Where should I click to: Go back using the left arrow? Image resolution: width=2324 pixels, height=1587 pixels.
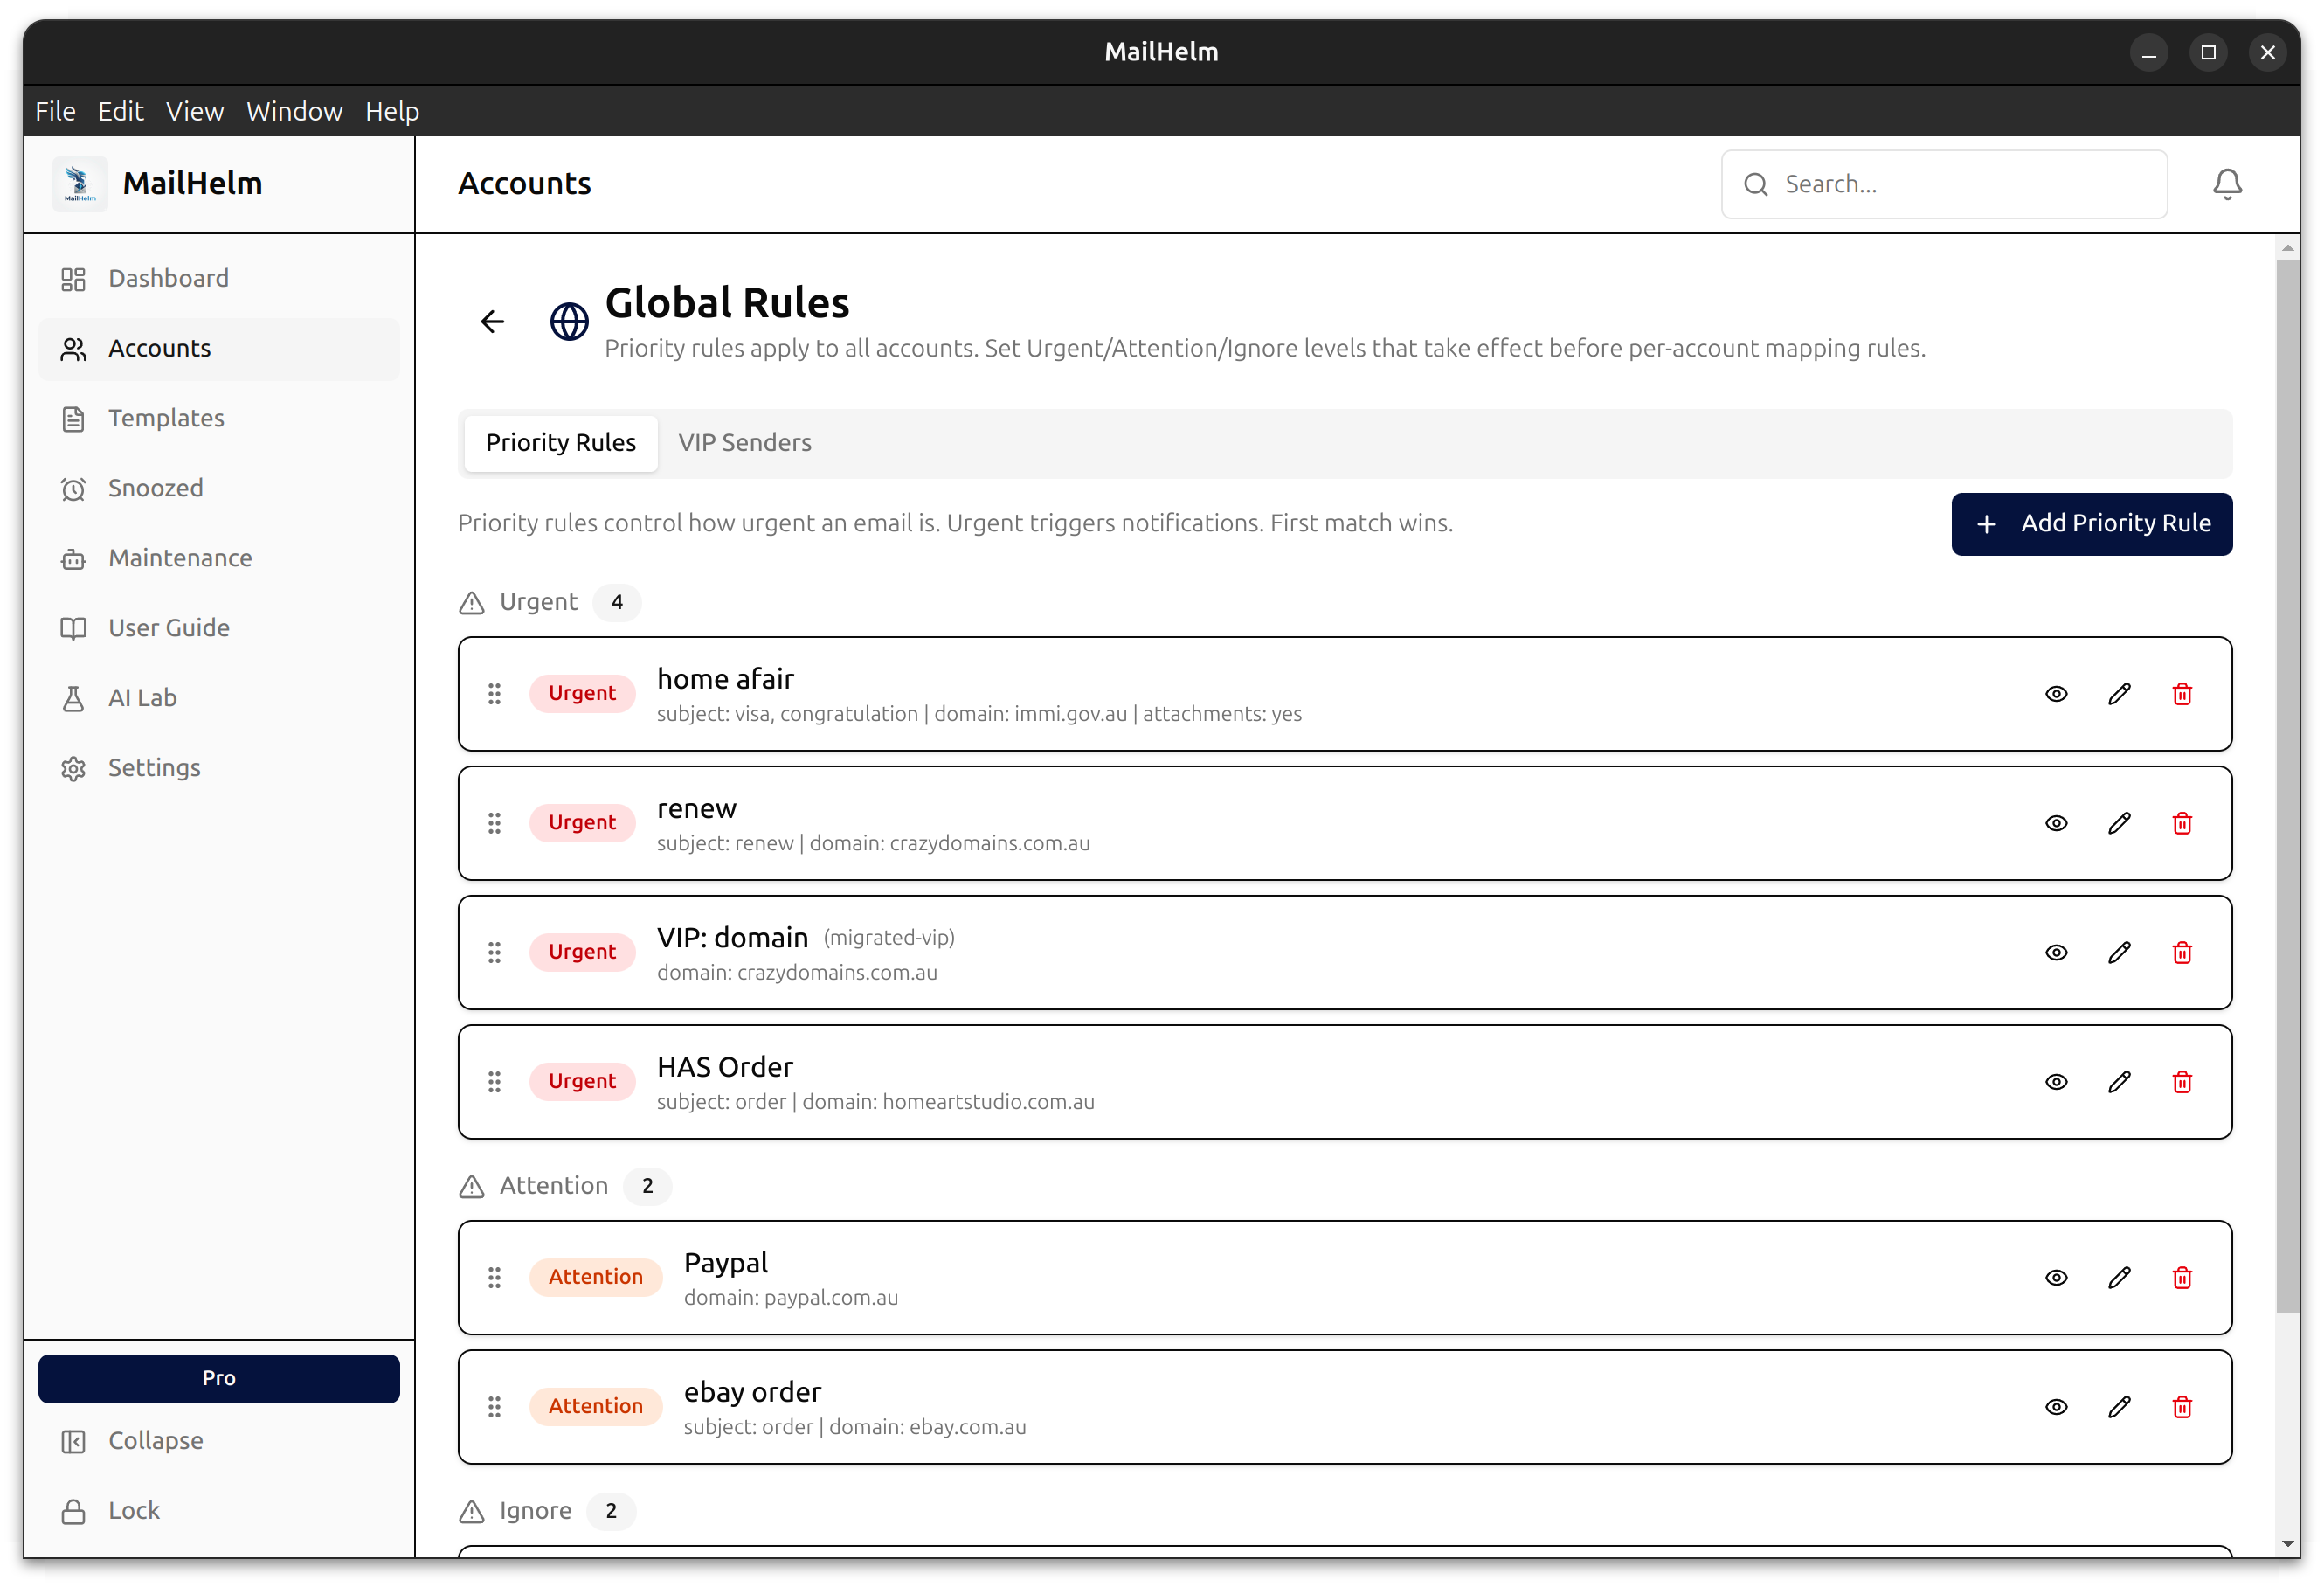click(492, 321)
